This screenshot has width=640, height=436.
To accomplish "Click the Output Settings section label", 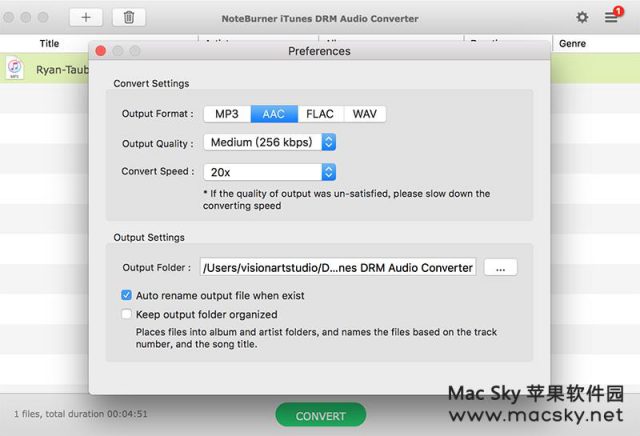I will click(x=149, y=237).
